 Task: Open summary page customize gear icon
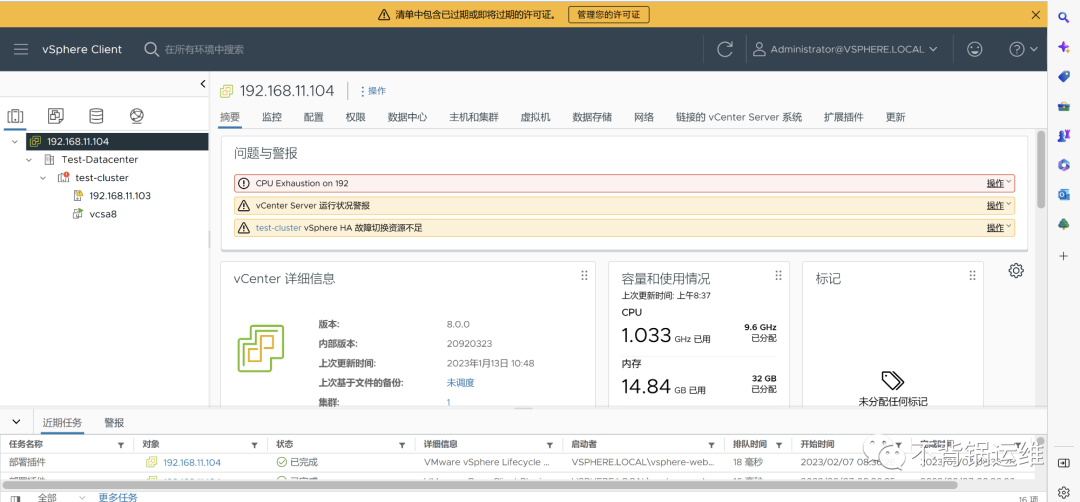(1016, 271)
